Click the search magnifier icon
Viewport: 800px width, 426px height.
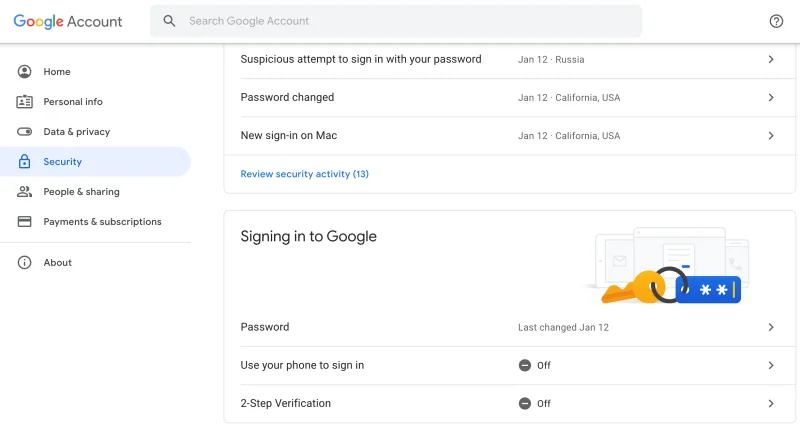click(169, 21)
